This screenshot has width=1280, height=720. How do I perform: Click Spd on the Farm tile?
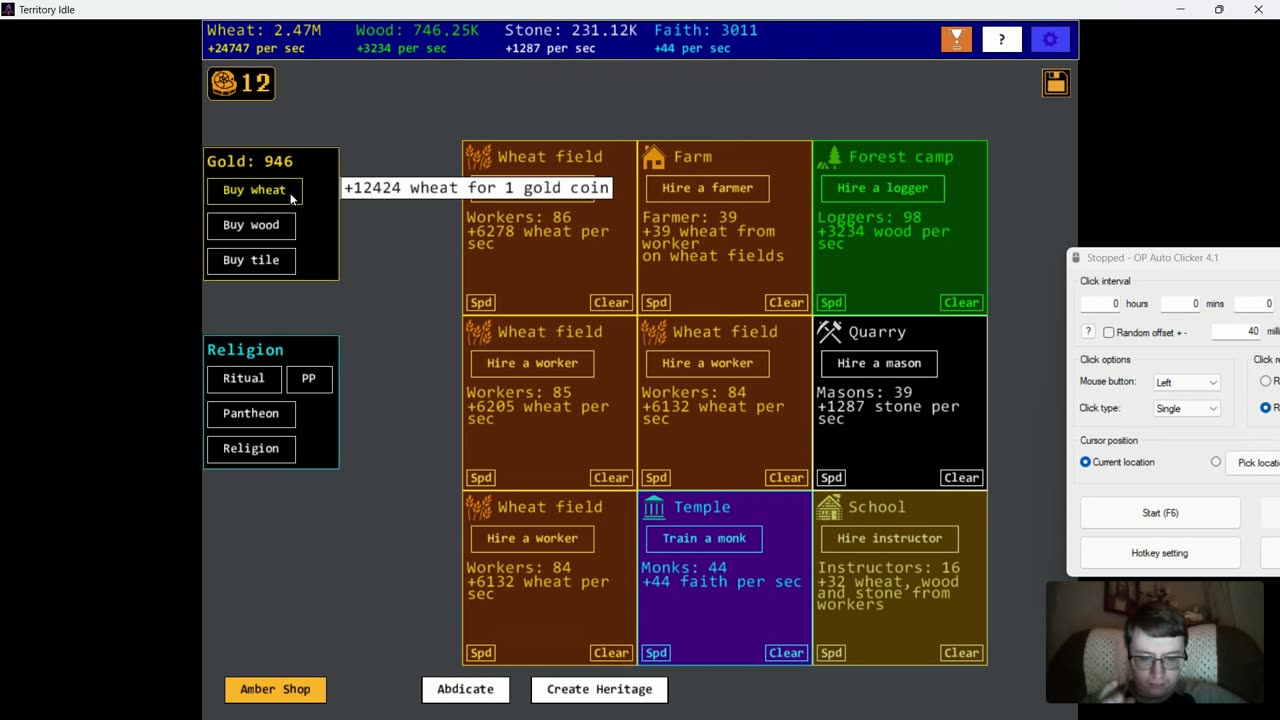(656, 302)
